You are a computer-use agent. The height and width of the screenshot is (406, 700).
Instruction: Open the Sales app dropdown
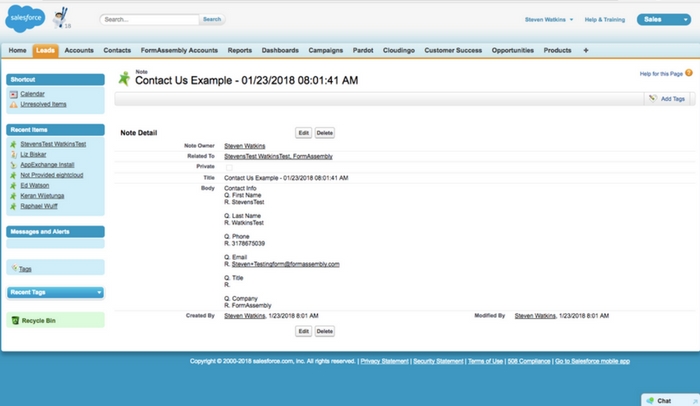point(664,19)
